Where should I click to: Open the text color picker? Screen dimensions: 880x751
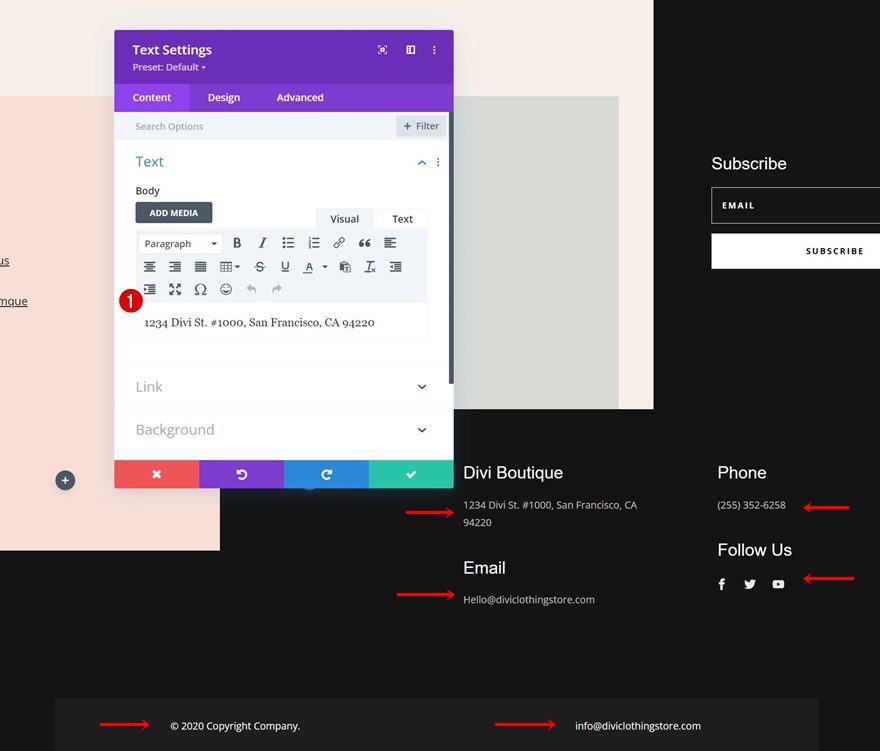coord(310,267)
